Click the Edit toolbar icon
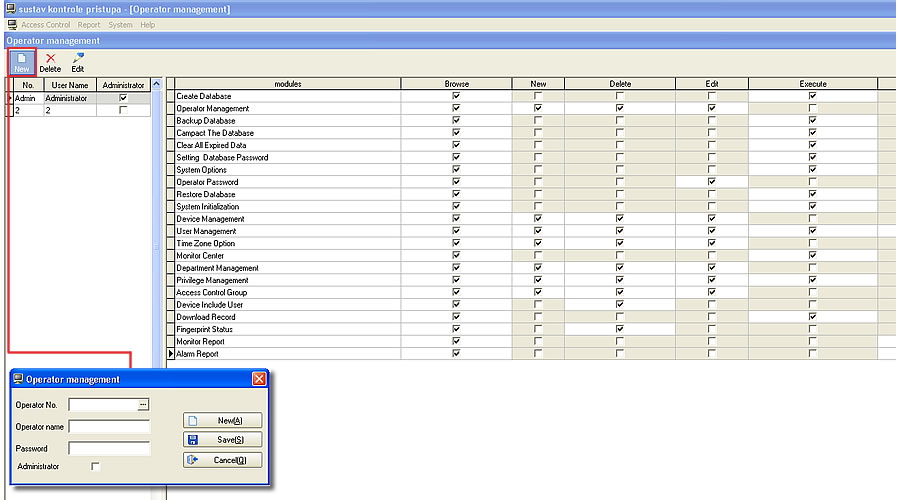 coord(77,63)
